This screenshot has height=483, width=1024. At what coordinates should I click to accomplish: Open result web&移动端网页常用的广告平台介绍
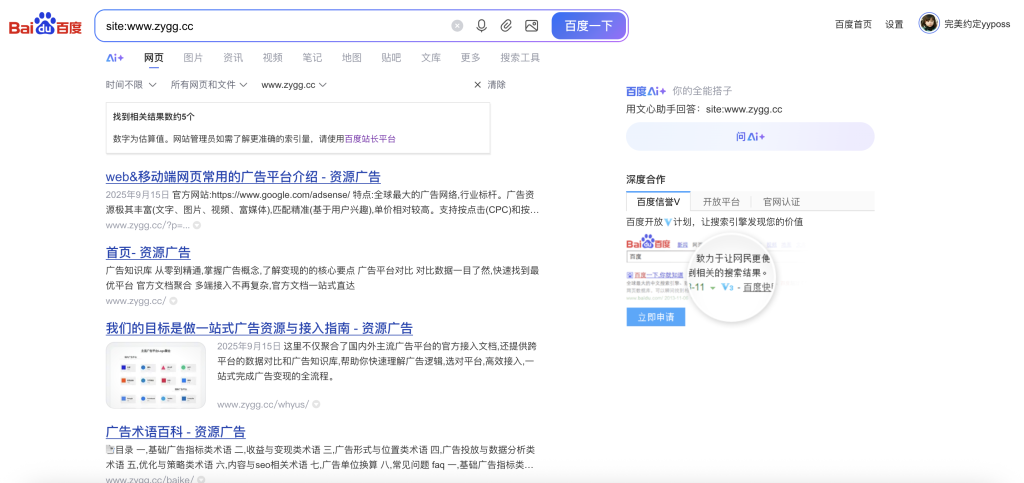pyautogui.click(x=243, y=177)
